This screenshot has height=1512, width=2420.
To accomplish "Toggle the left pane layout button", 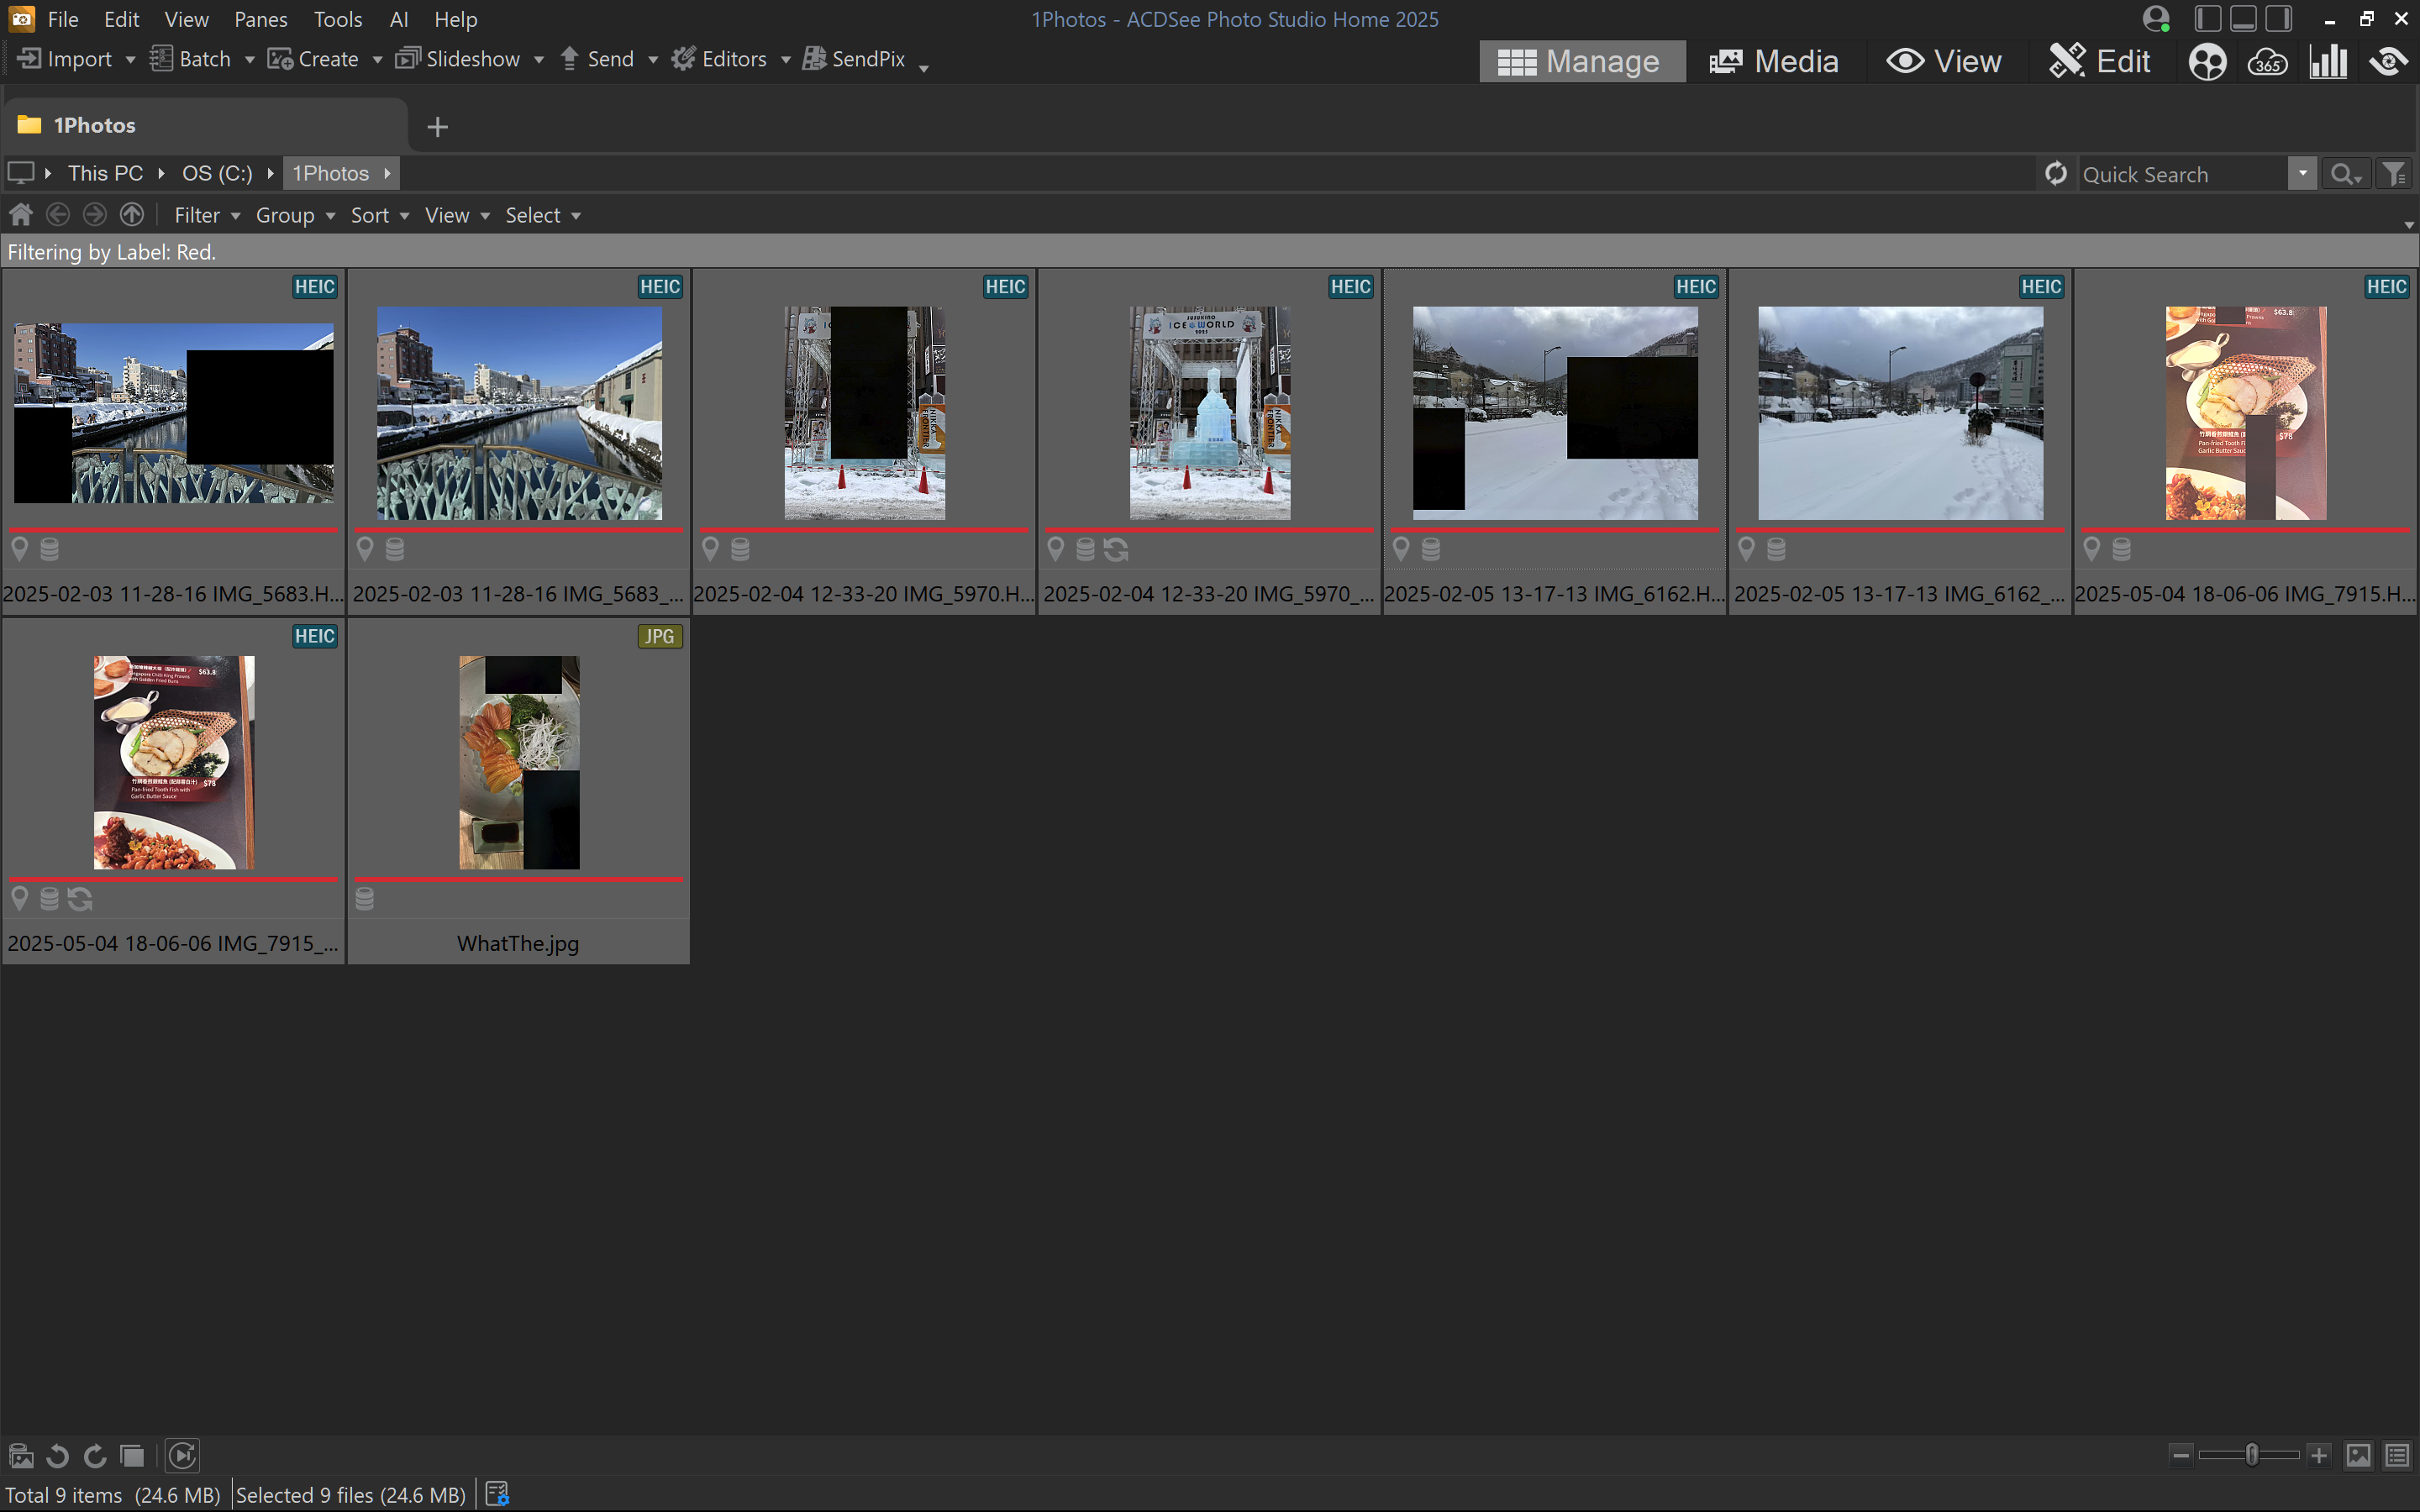I will click(2207, 19).
